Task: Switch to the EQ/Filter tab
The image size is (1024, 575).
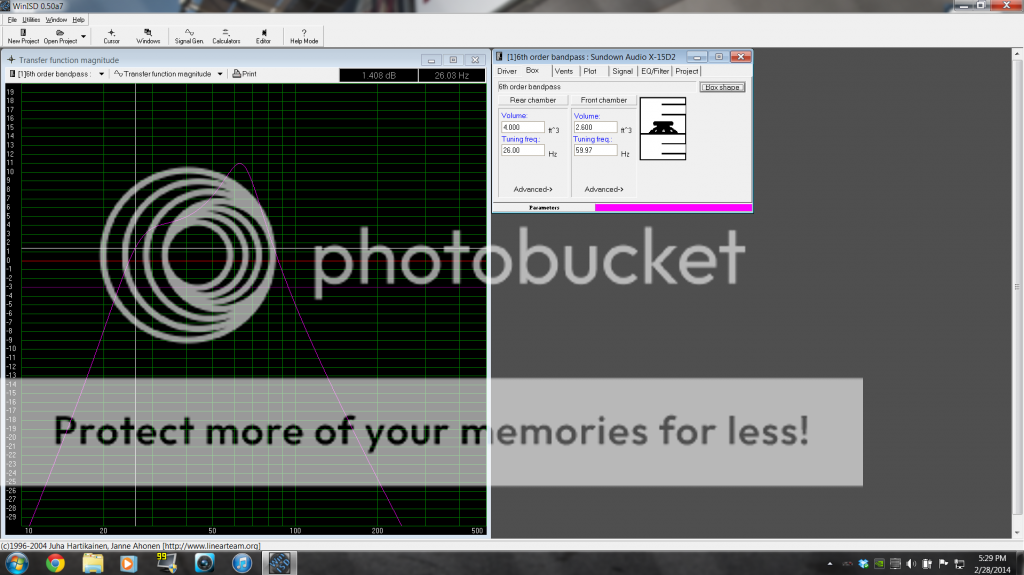Action: coord(654,71)
